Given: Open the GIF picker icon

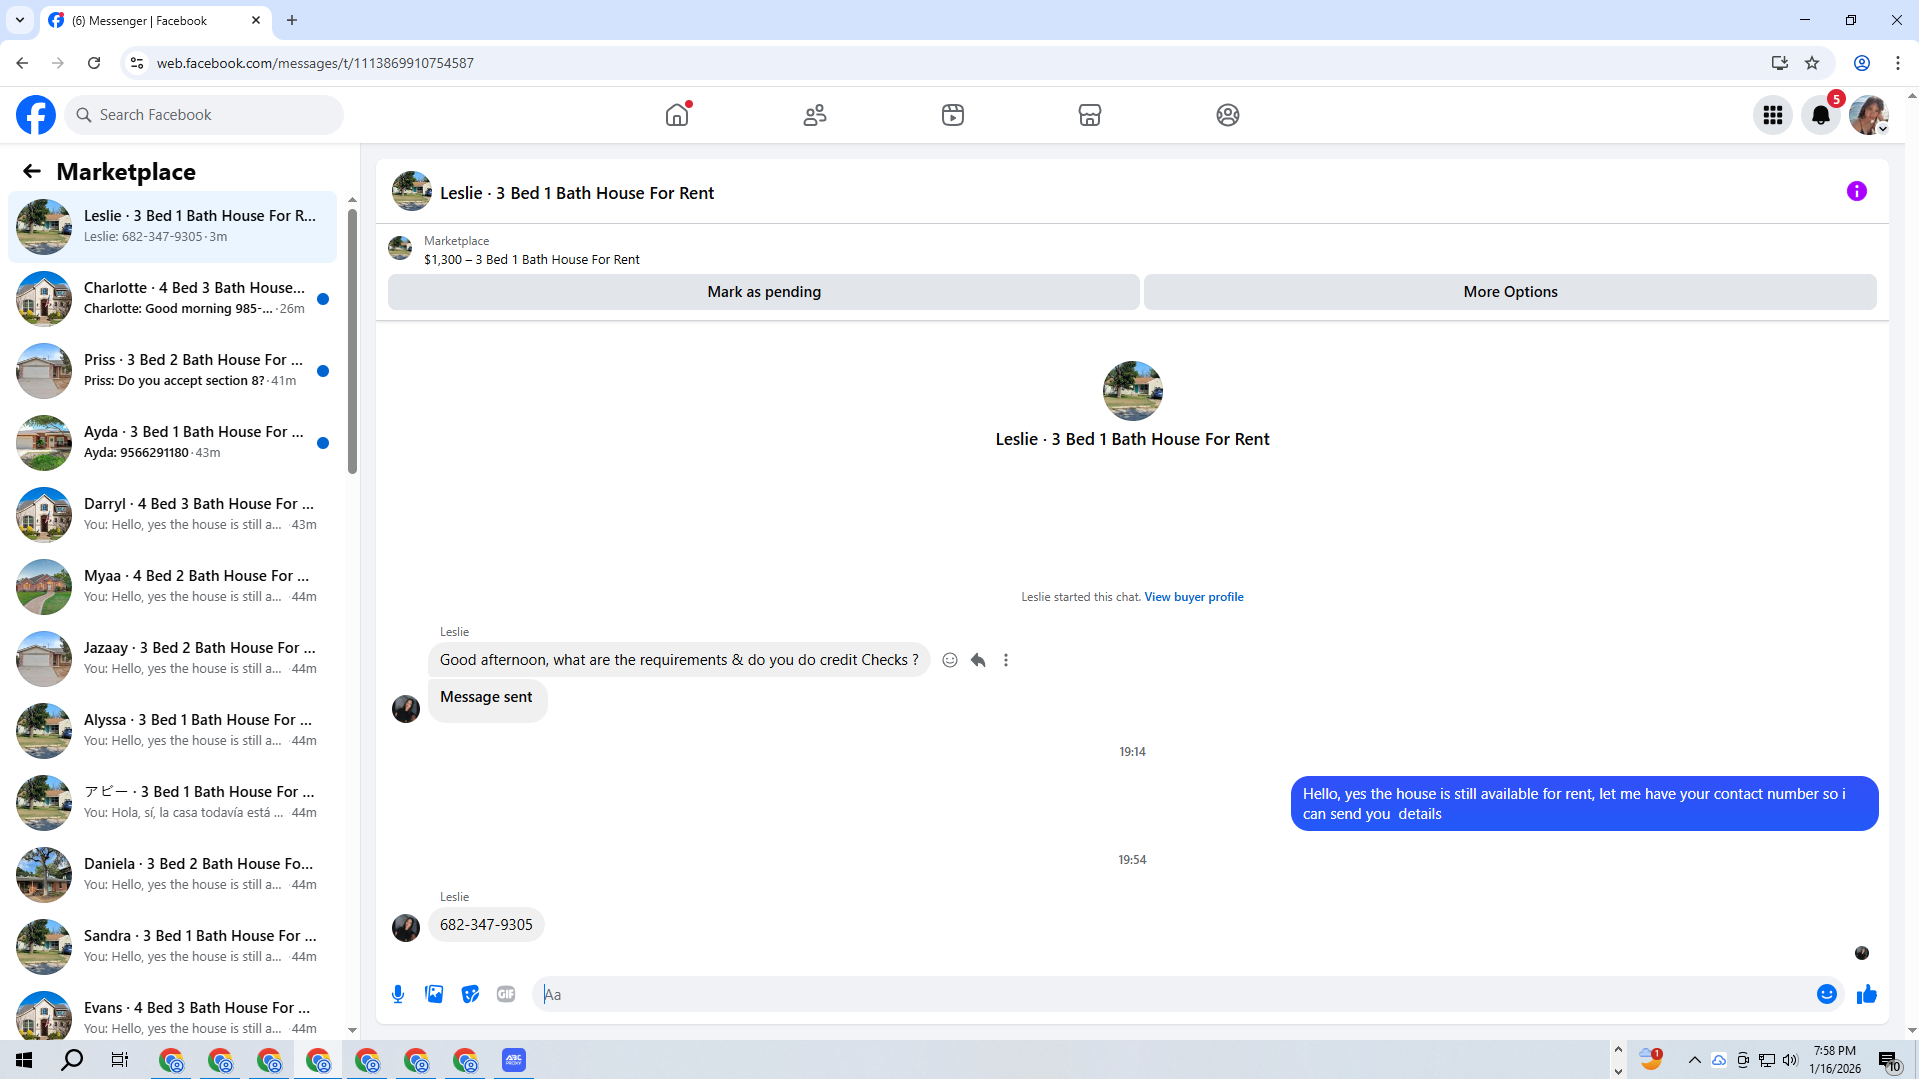Looking at the screenshot, I should (x=506, y=994).
